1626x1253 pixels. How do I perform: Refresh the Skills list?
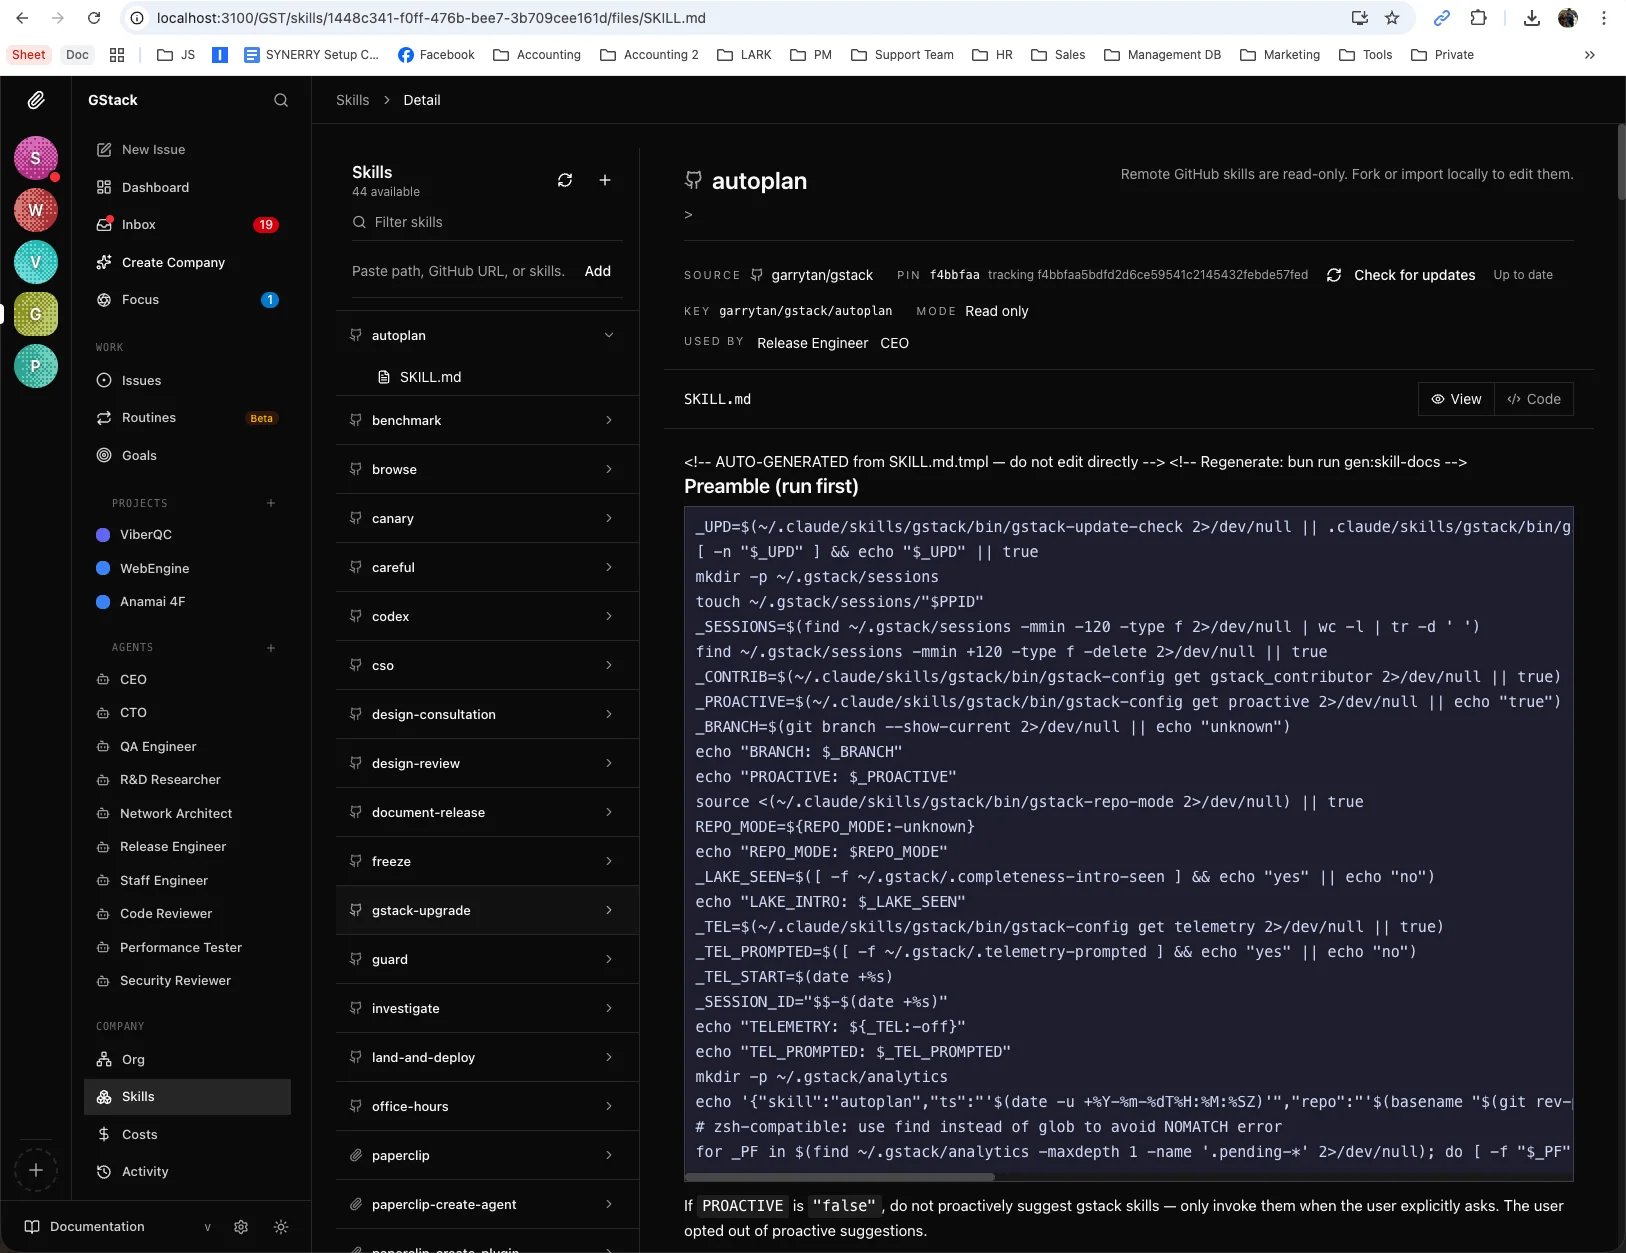tap(565, 180)
